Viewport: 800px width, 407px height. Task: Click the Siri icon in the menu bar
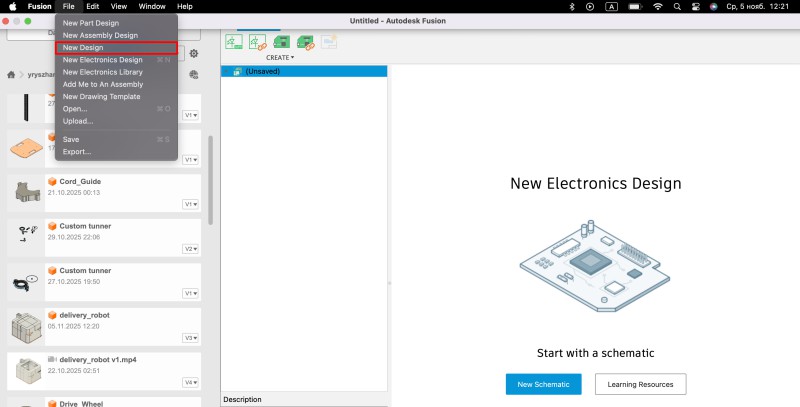(714, 7)
